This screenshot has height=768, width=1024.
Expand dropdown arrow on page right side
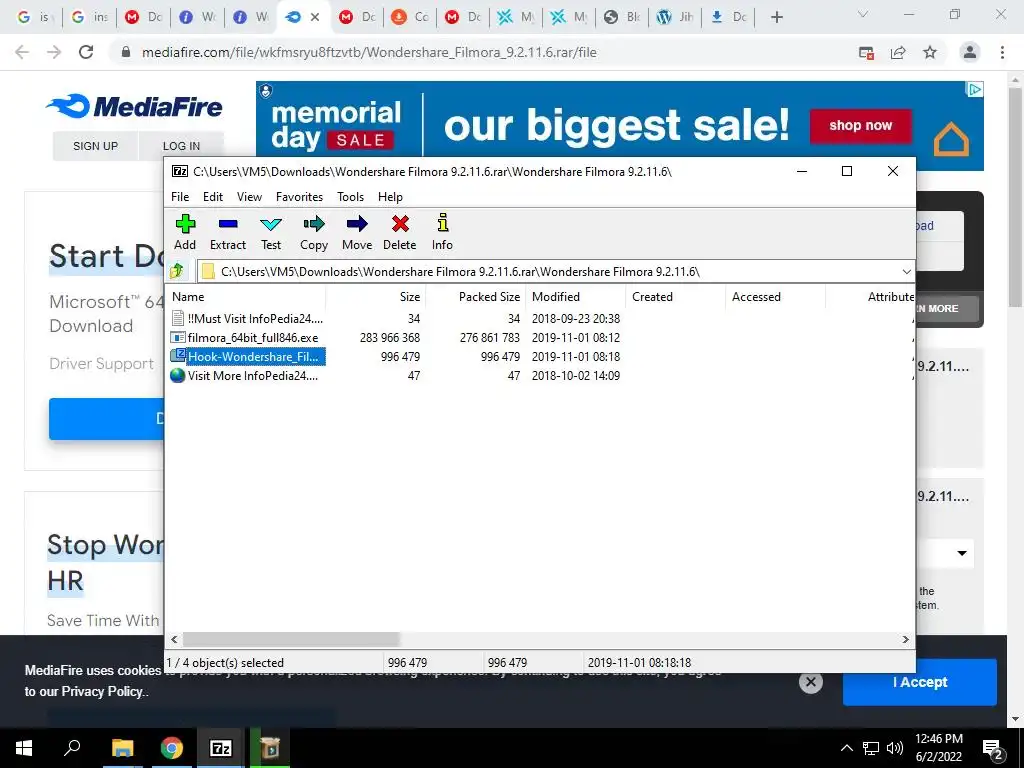[962, 553]
